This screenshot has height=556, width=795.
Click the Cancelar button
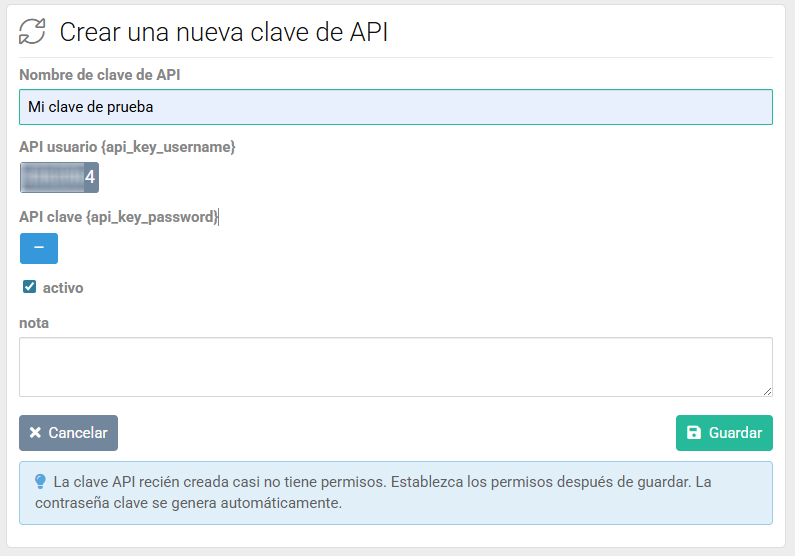68,433
